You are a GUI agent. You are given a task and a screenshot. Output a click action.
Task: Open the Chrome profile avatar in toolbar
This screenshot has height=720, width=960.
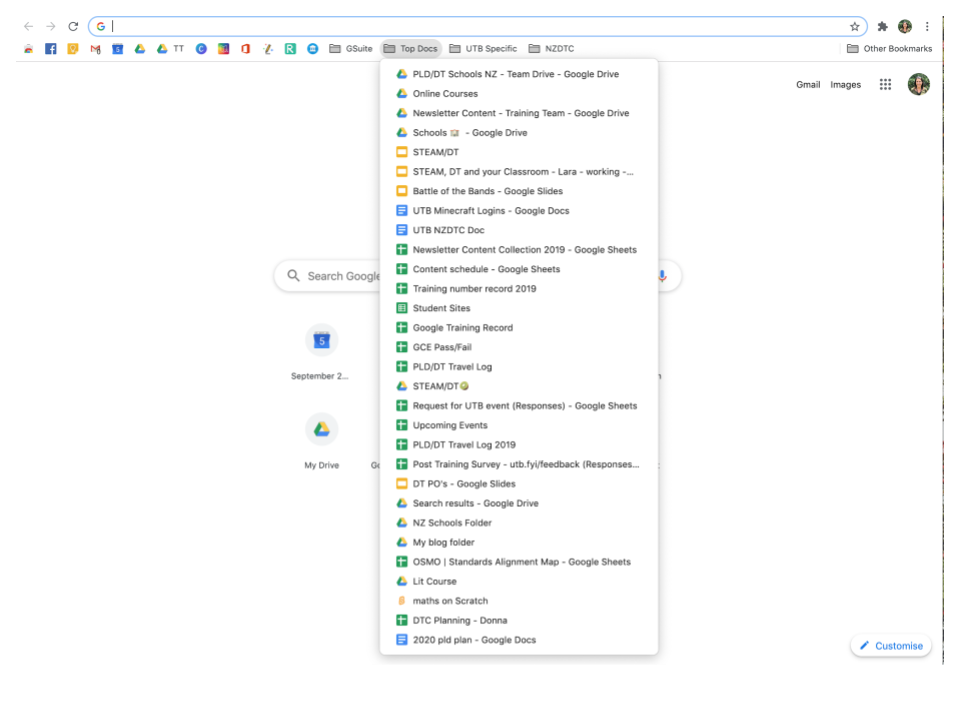(x=905, y=26)
